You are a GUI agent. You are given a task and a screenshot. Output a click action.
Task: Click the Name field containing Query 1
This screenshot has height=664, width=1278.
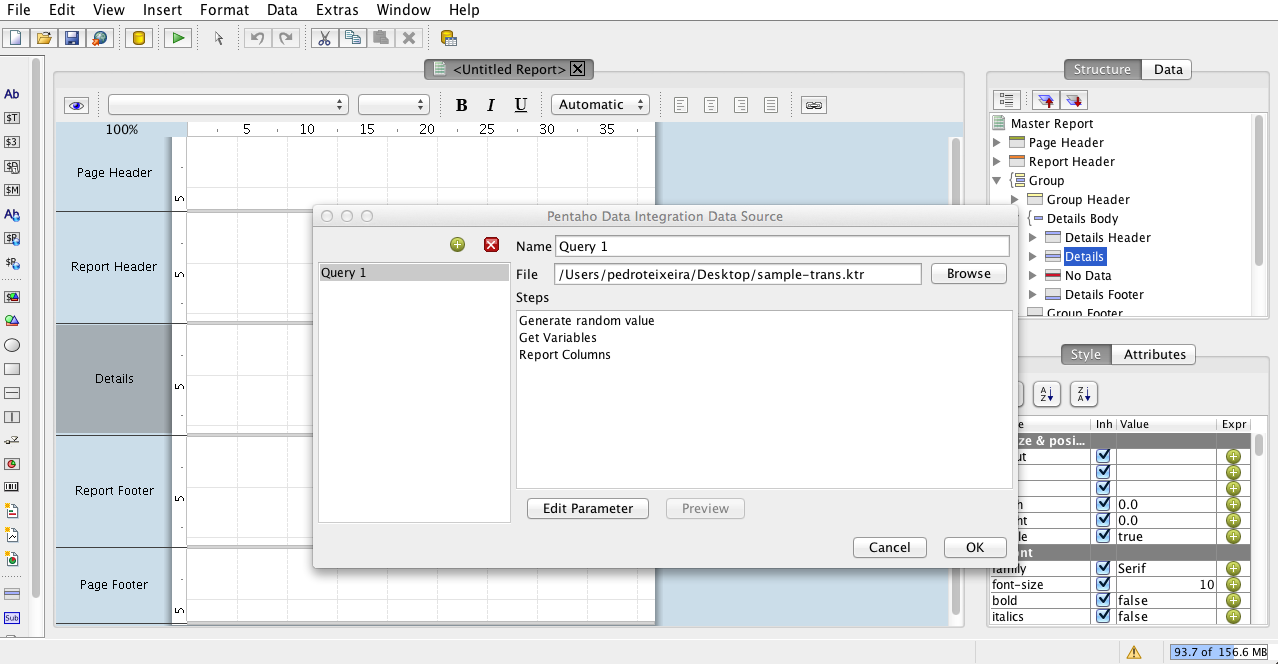782,246
